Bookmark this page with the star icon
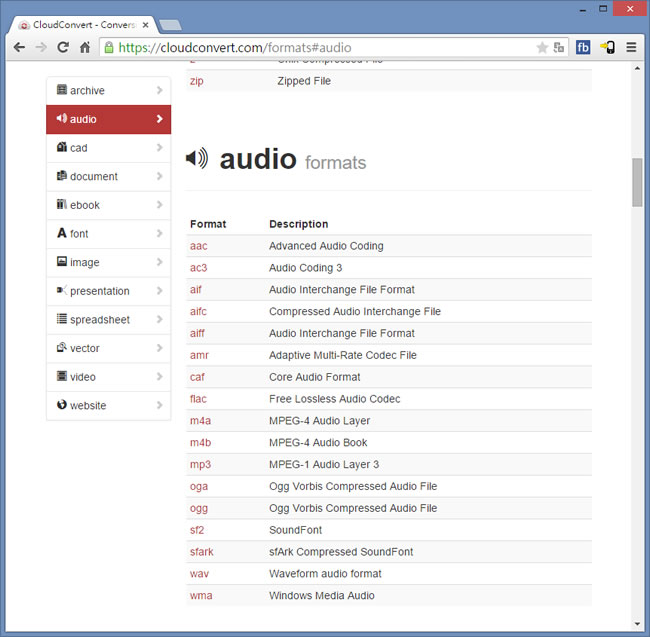Screen dimensions: 650x637 [542, 47]
